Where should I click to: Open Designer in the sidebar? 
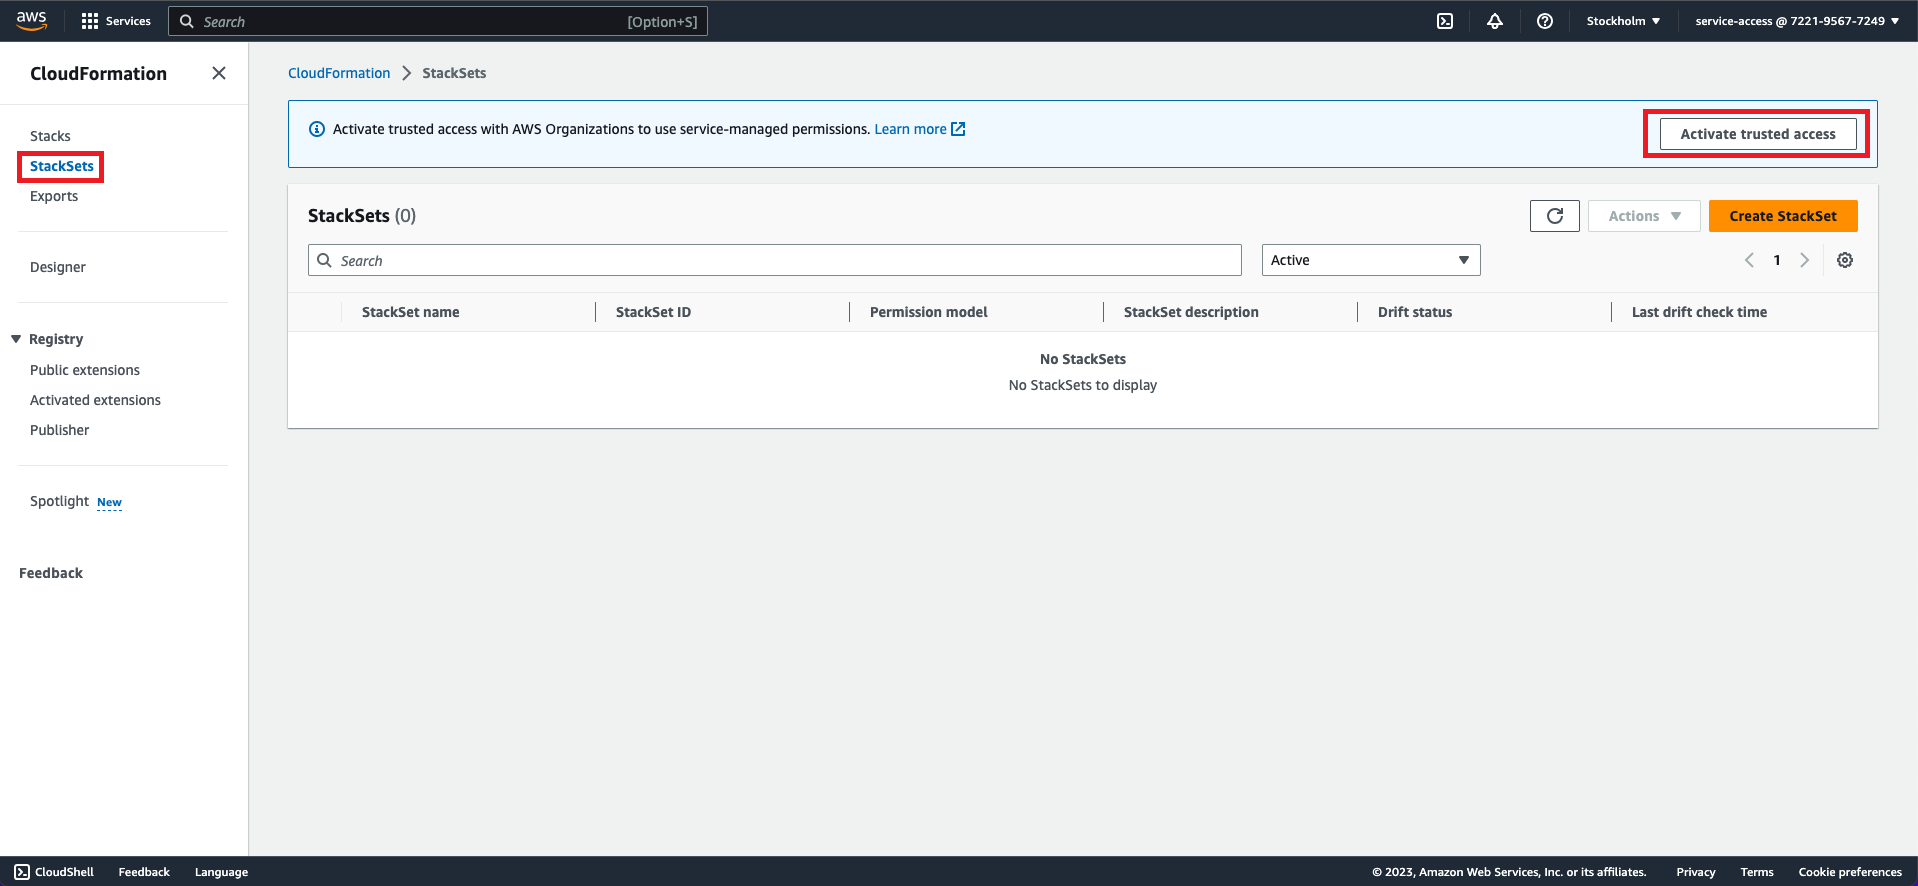[58, 267]
